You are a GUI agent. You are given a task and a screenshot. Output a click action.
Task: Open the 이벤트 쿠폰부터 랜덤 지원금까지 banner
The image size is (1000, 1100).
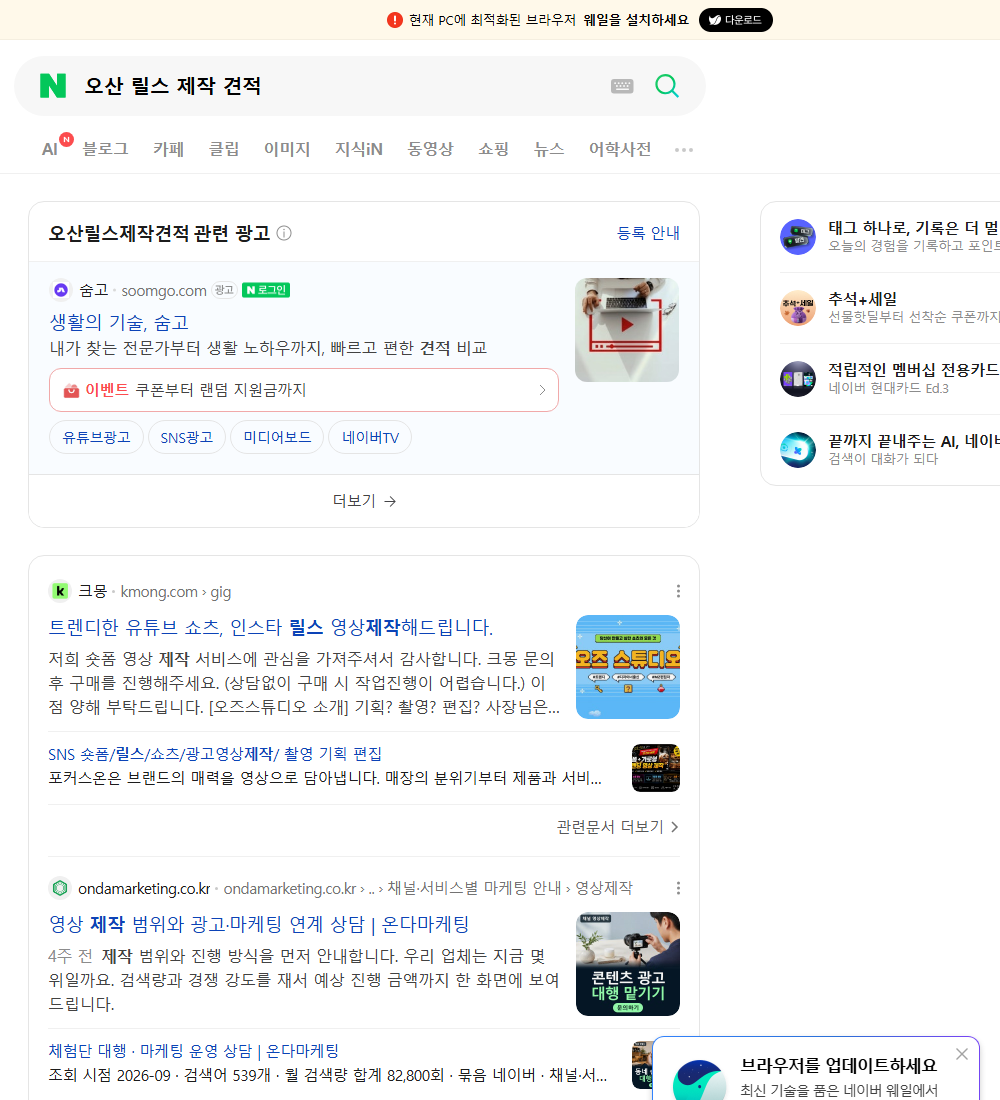(304, 390)
